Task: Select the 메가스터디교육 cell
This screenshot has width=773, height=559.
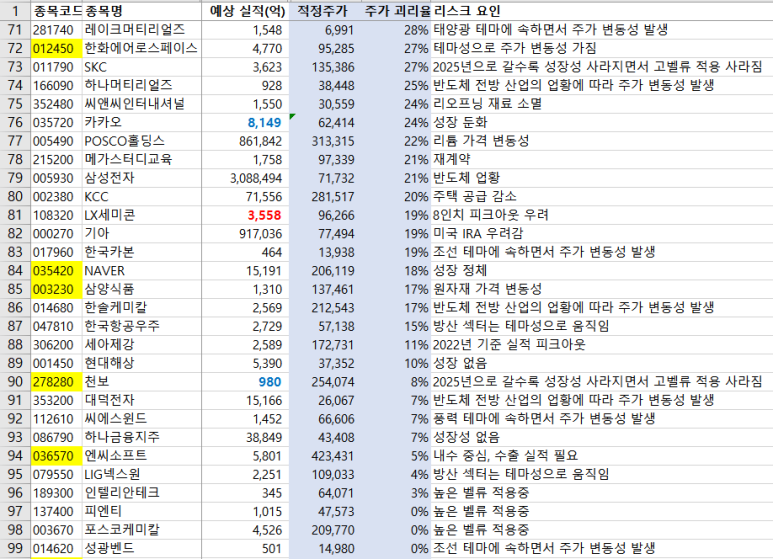Action: (142, 159)
